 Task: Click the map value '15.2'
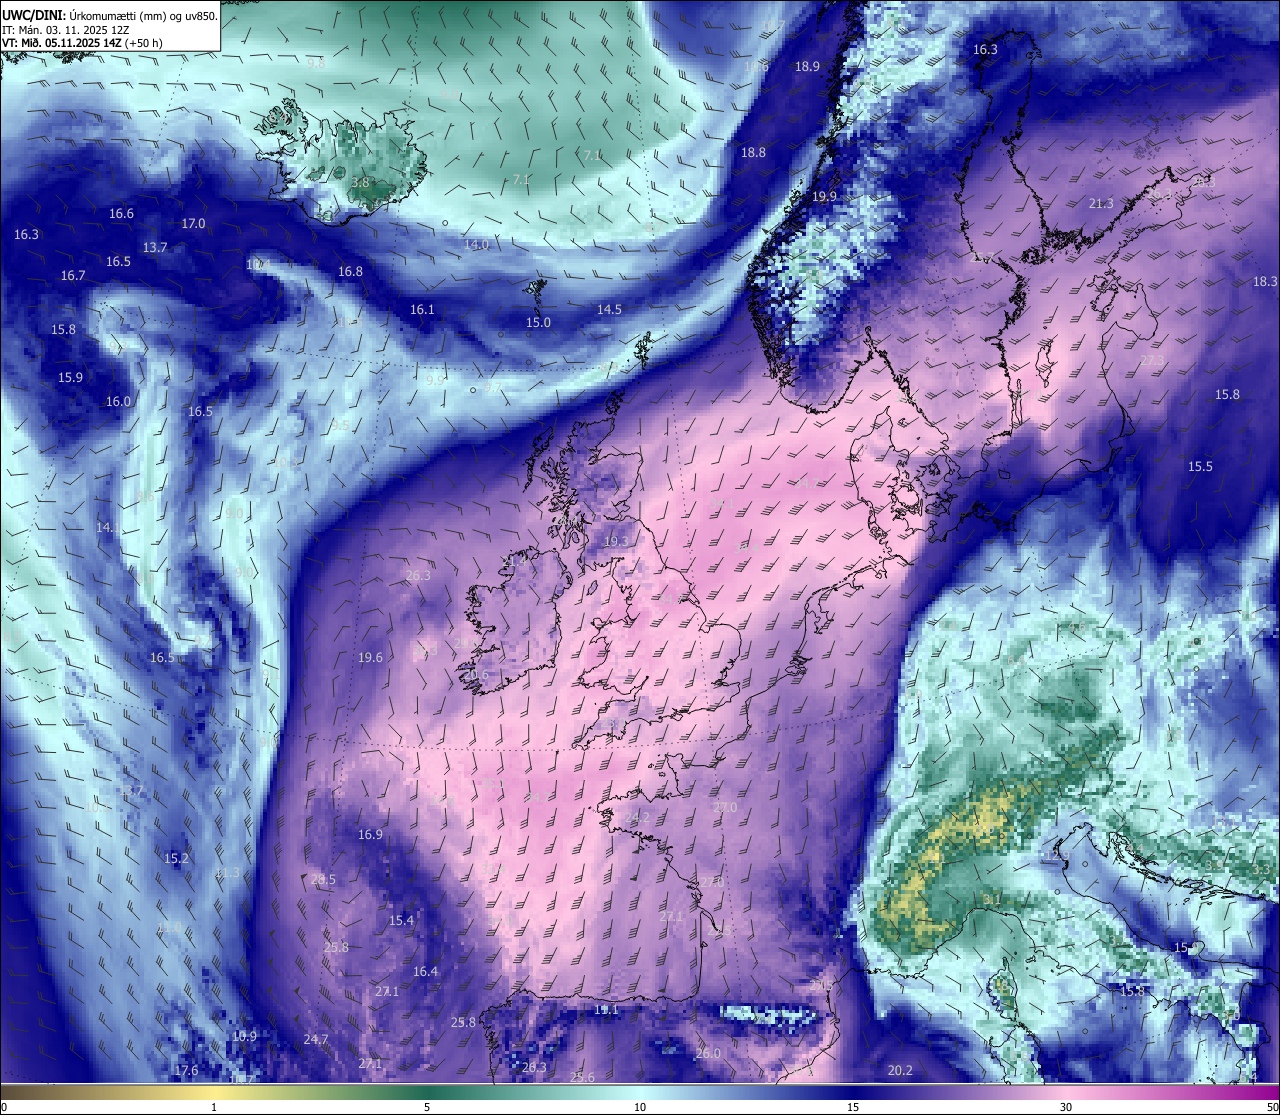coord(176,858)
